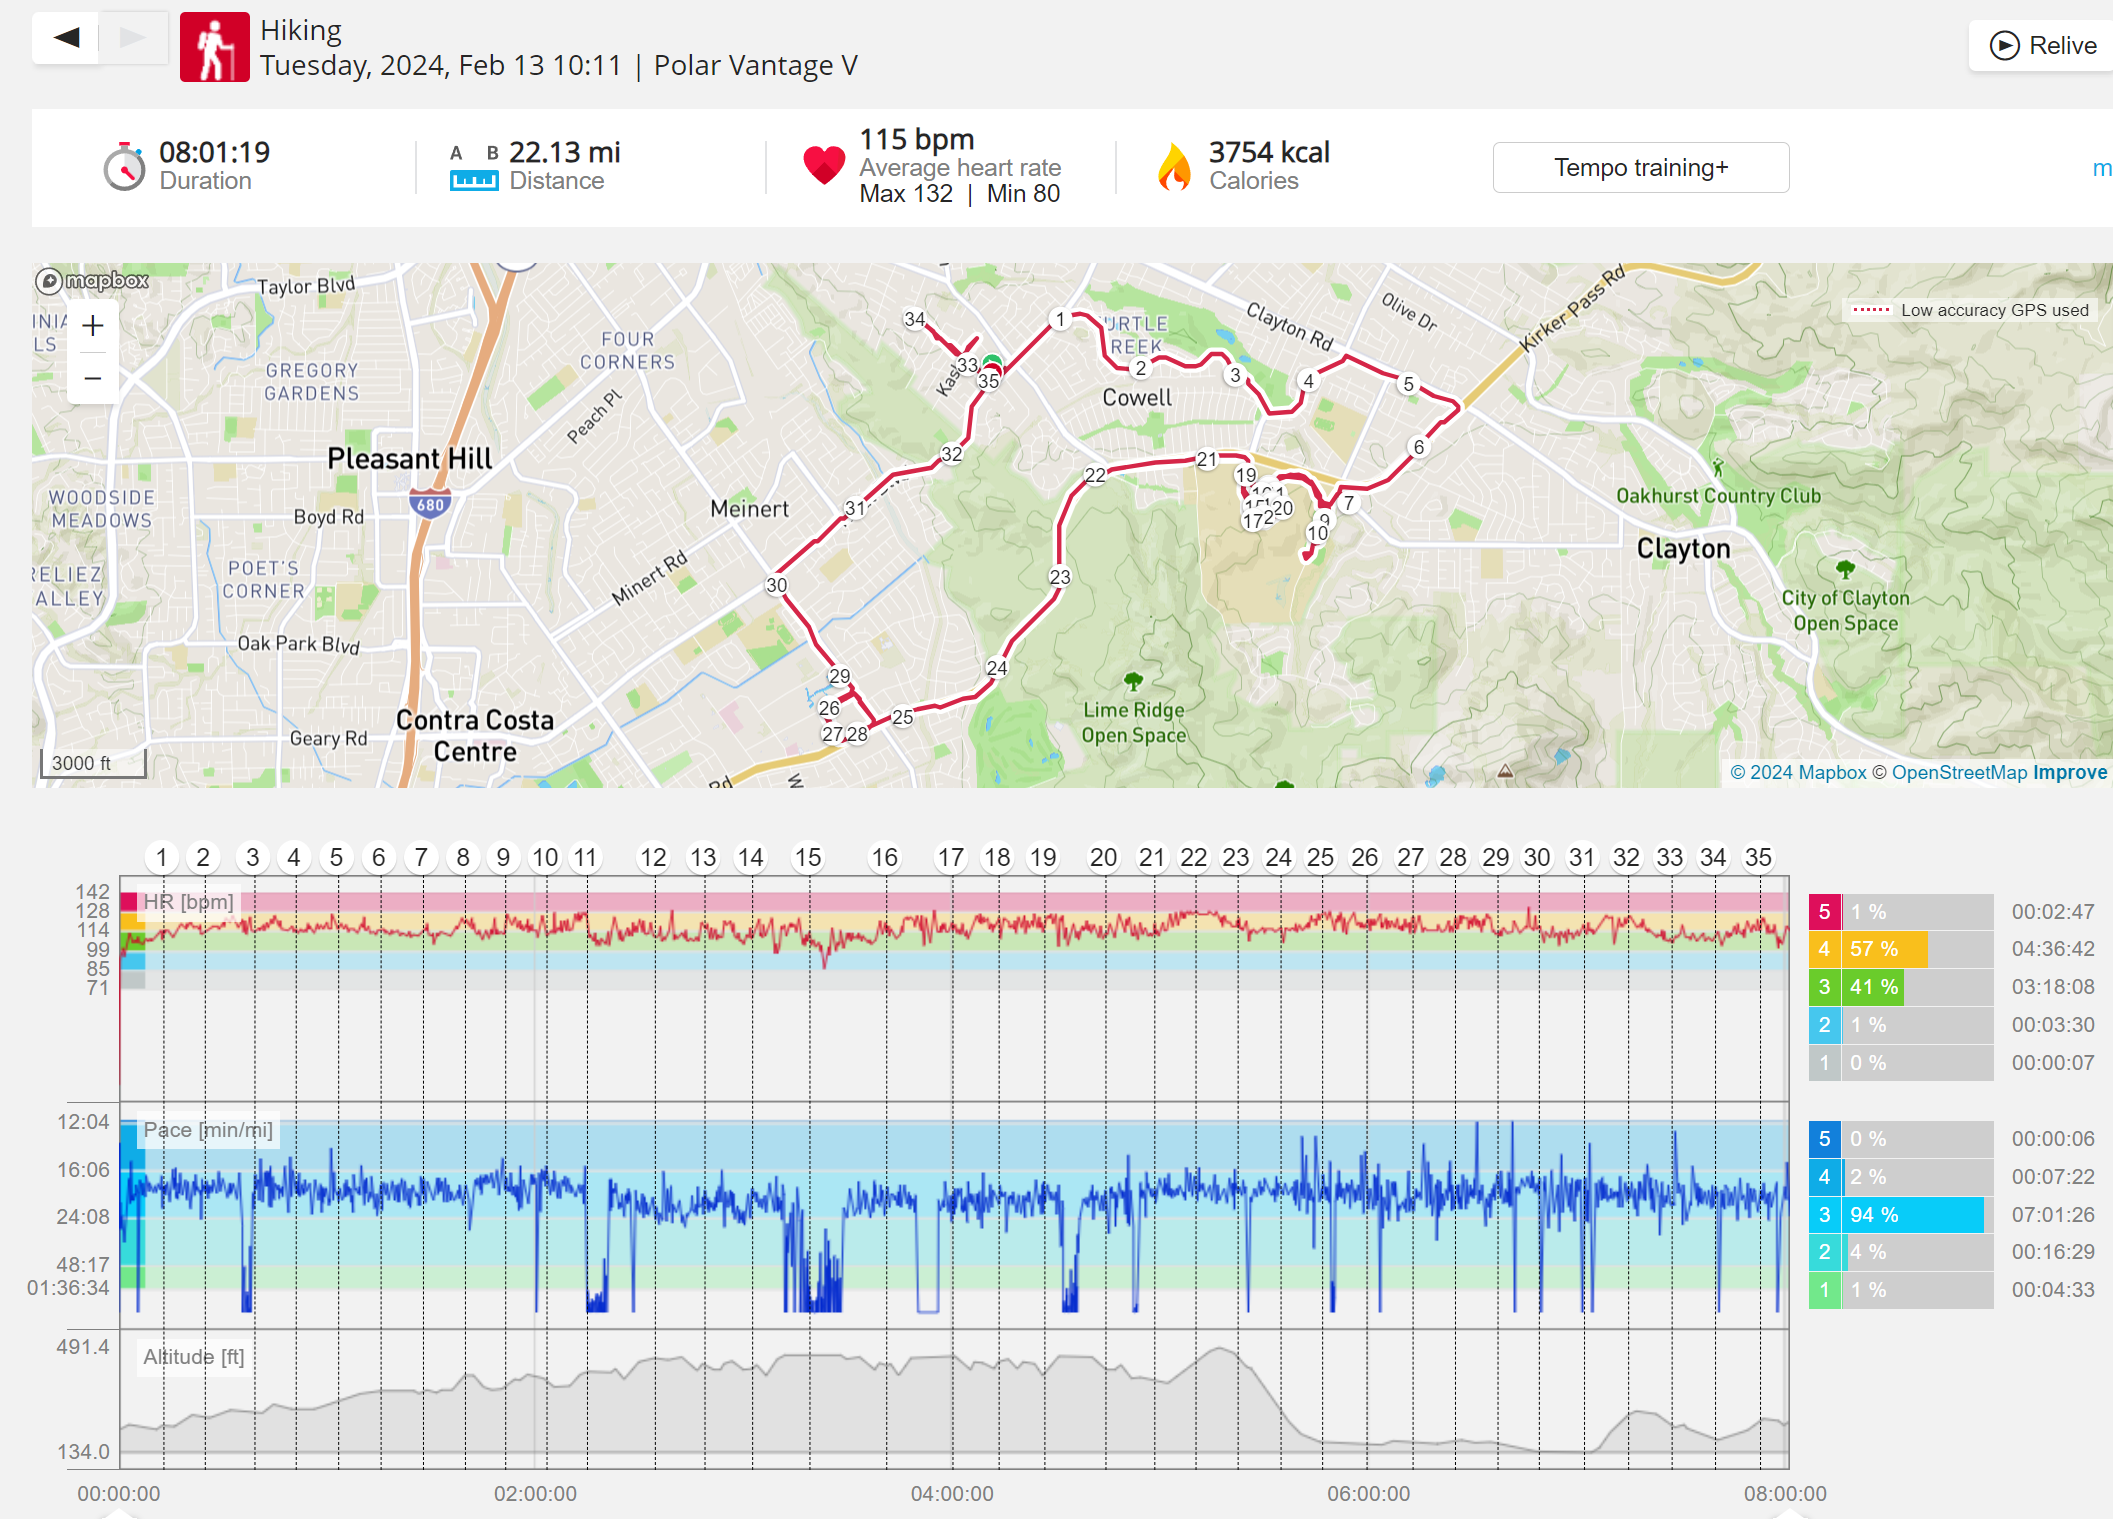Click map waypoint marker 23
Screen dimensions: 2113x1519
pos(1059,577)
